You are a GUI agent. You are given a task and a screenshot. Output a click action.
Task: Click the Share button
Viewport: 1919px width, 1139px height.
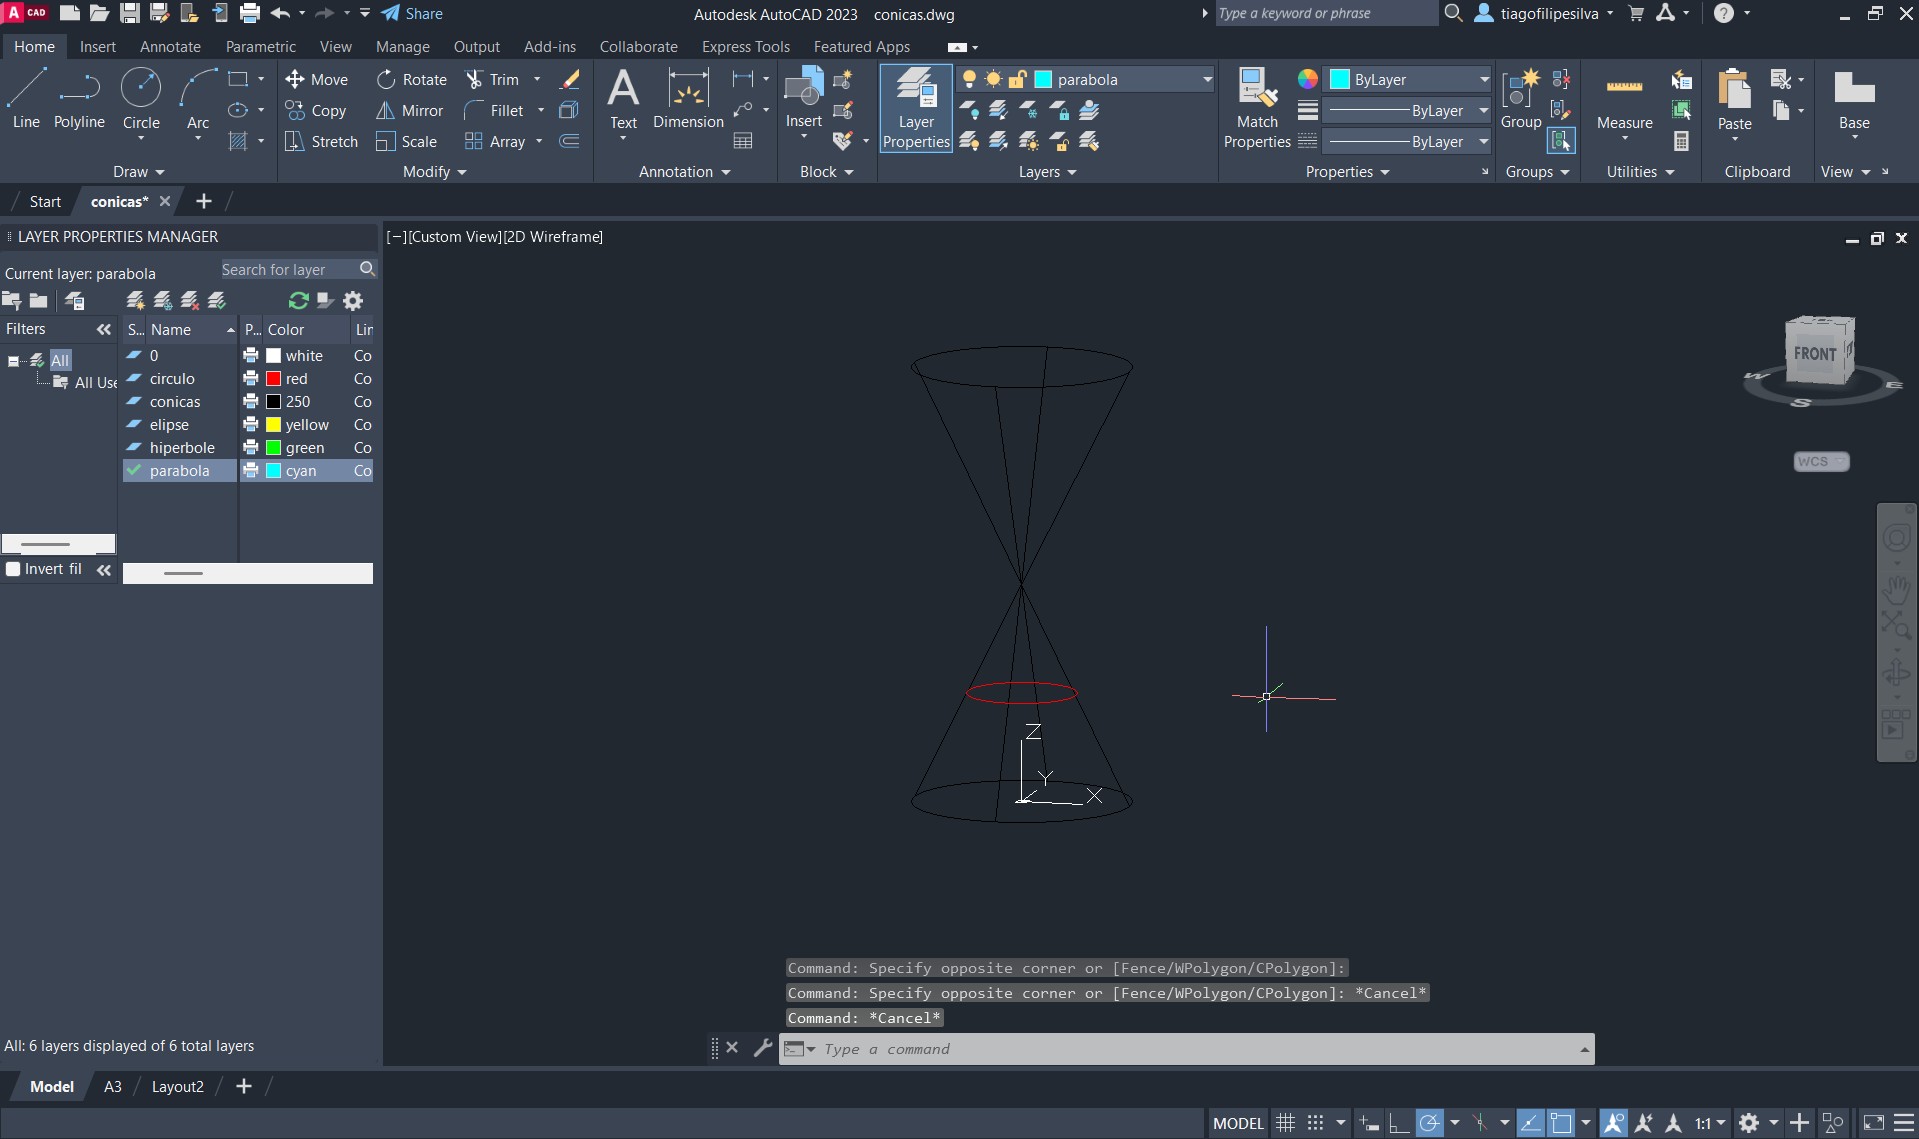click(x=412, y=14)
